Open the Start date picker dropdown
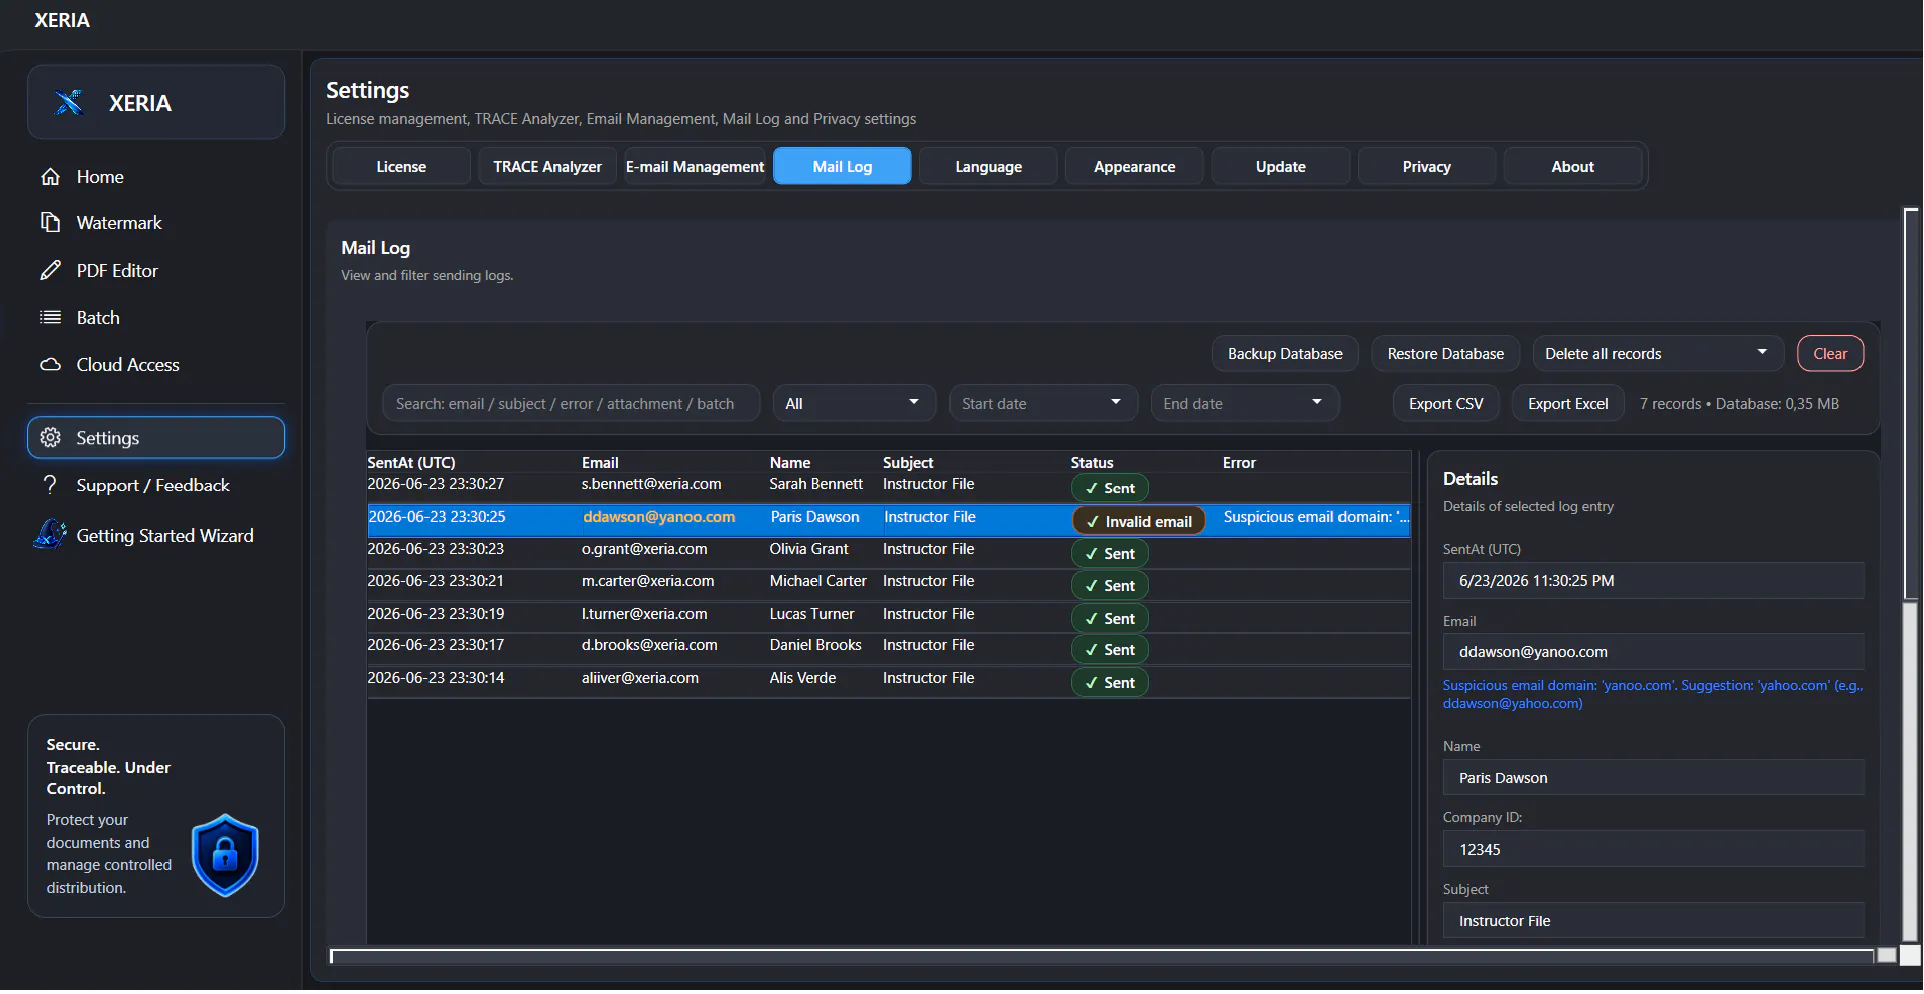Screen dimensions: 1924x994 (x=1043, y=403)
